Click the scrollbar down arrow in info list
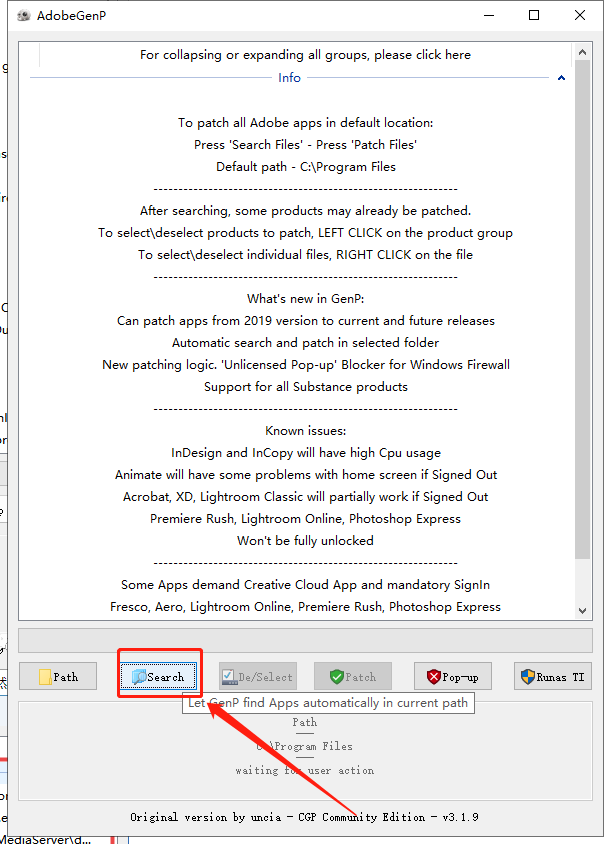 click(584, 610)
